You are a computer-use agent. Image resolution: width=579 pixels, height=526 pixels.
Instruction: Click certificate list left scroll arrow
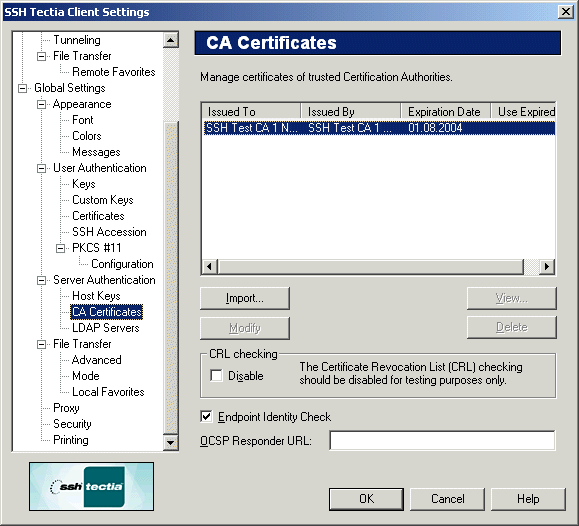click(209, 266)
